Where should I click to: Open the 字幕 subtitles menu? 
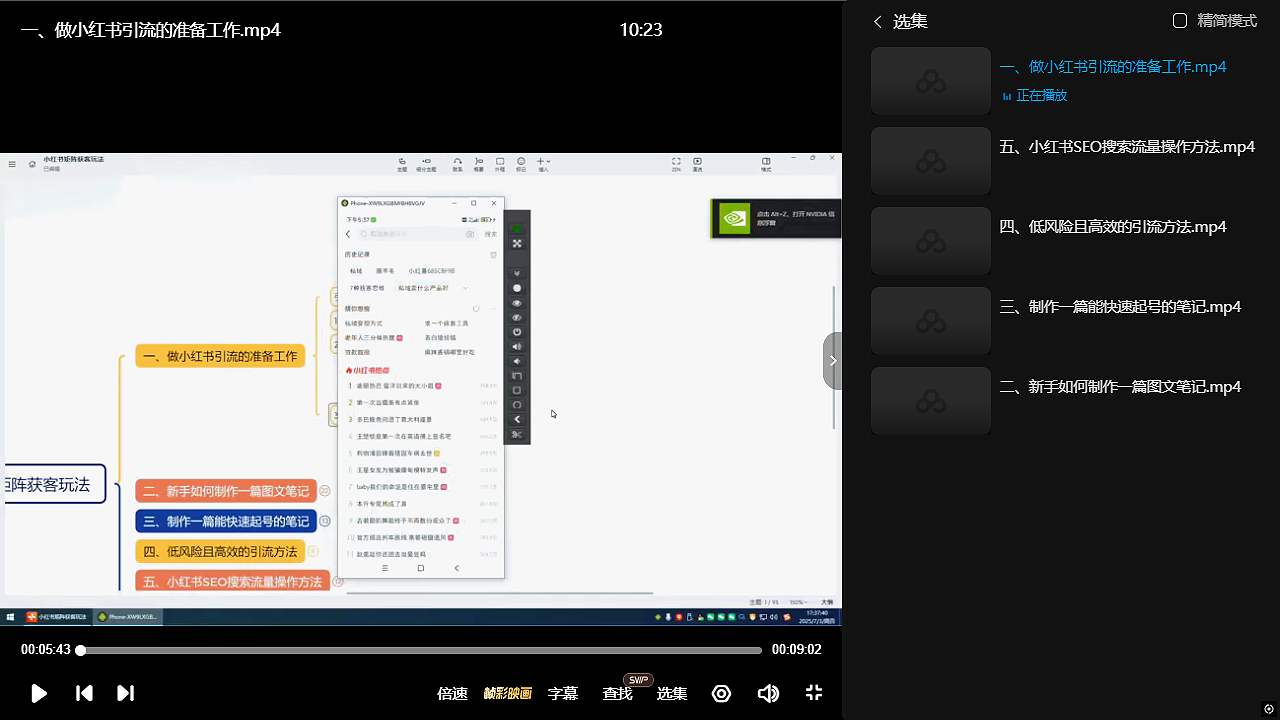pyautogui.click(x=563, y=693)
